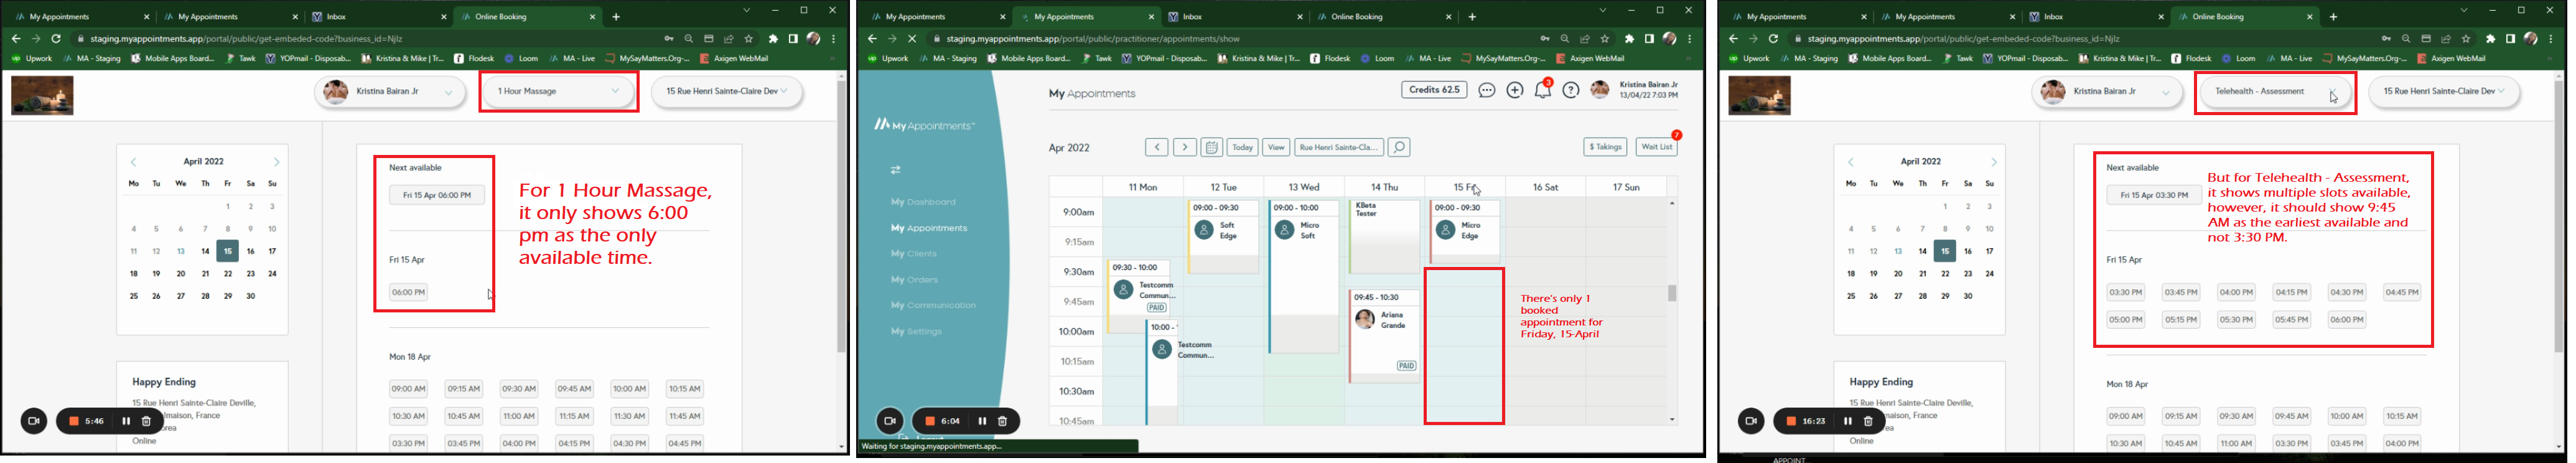
Task: Expand the Telehealth - Assessment service dropdown
Action: [2274, 91]
